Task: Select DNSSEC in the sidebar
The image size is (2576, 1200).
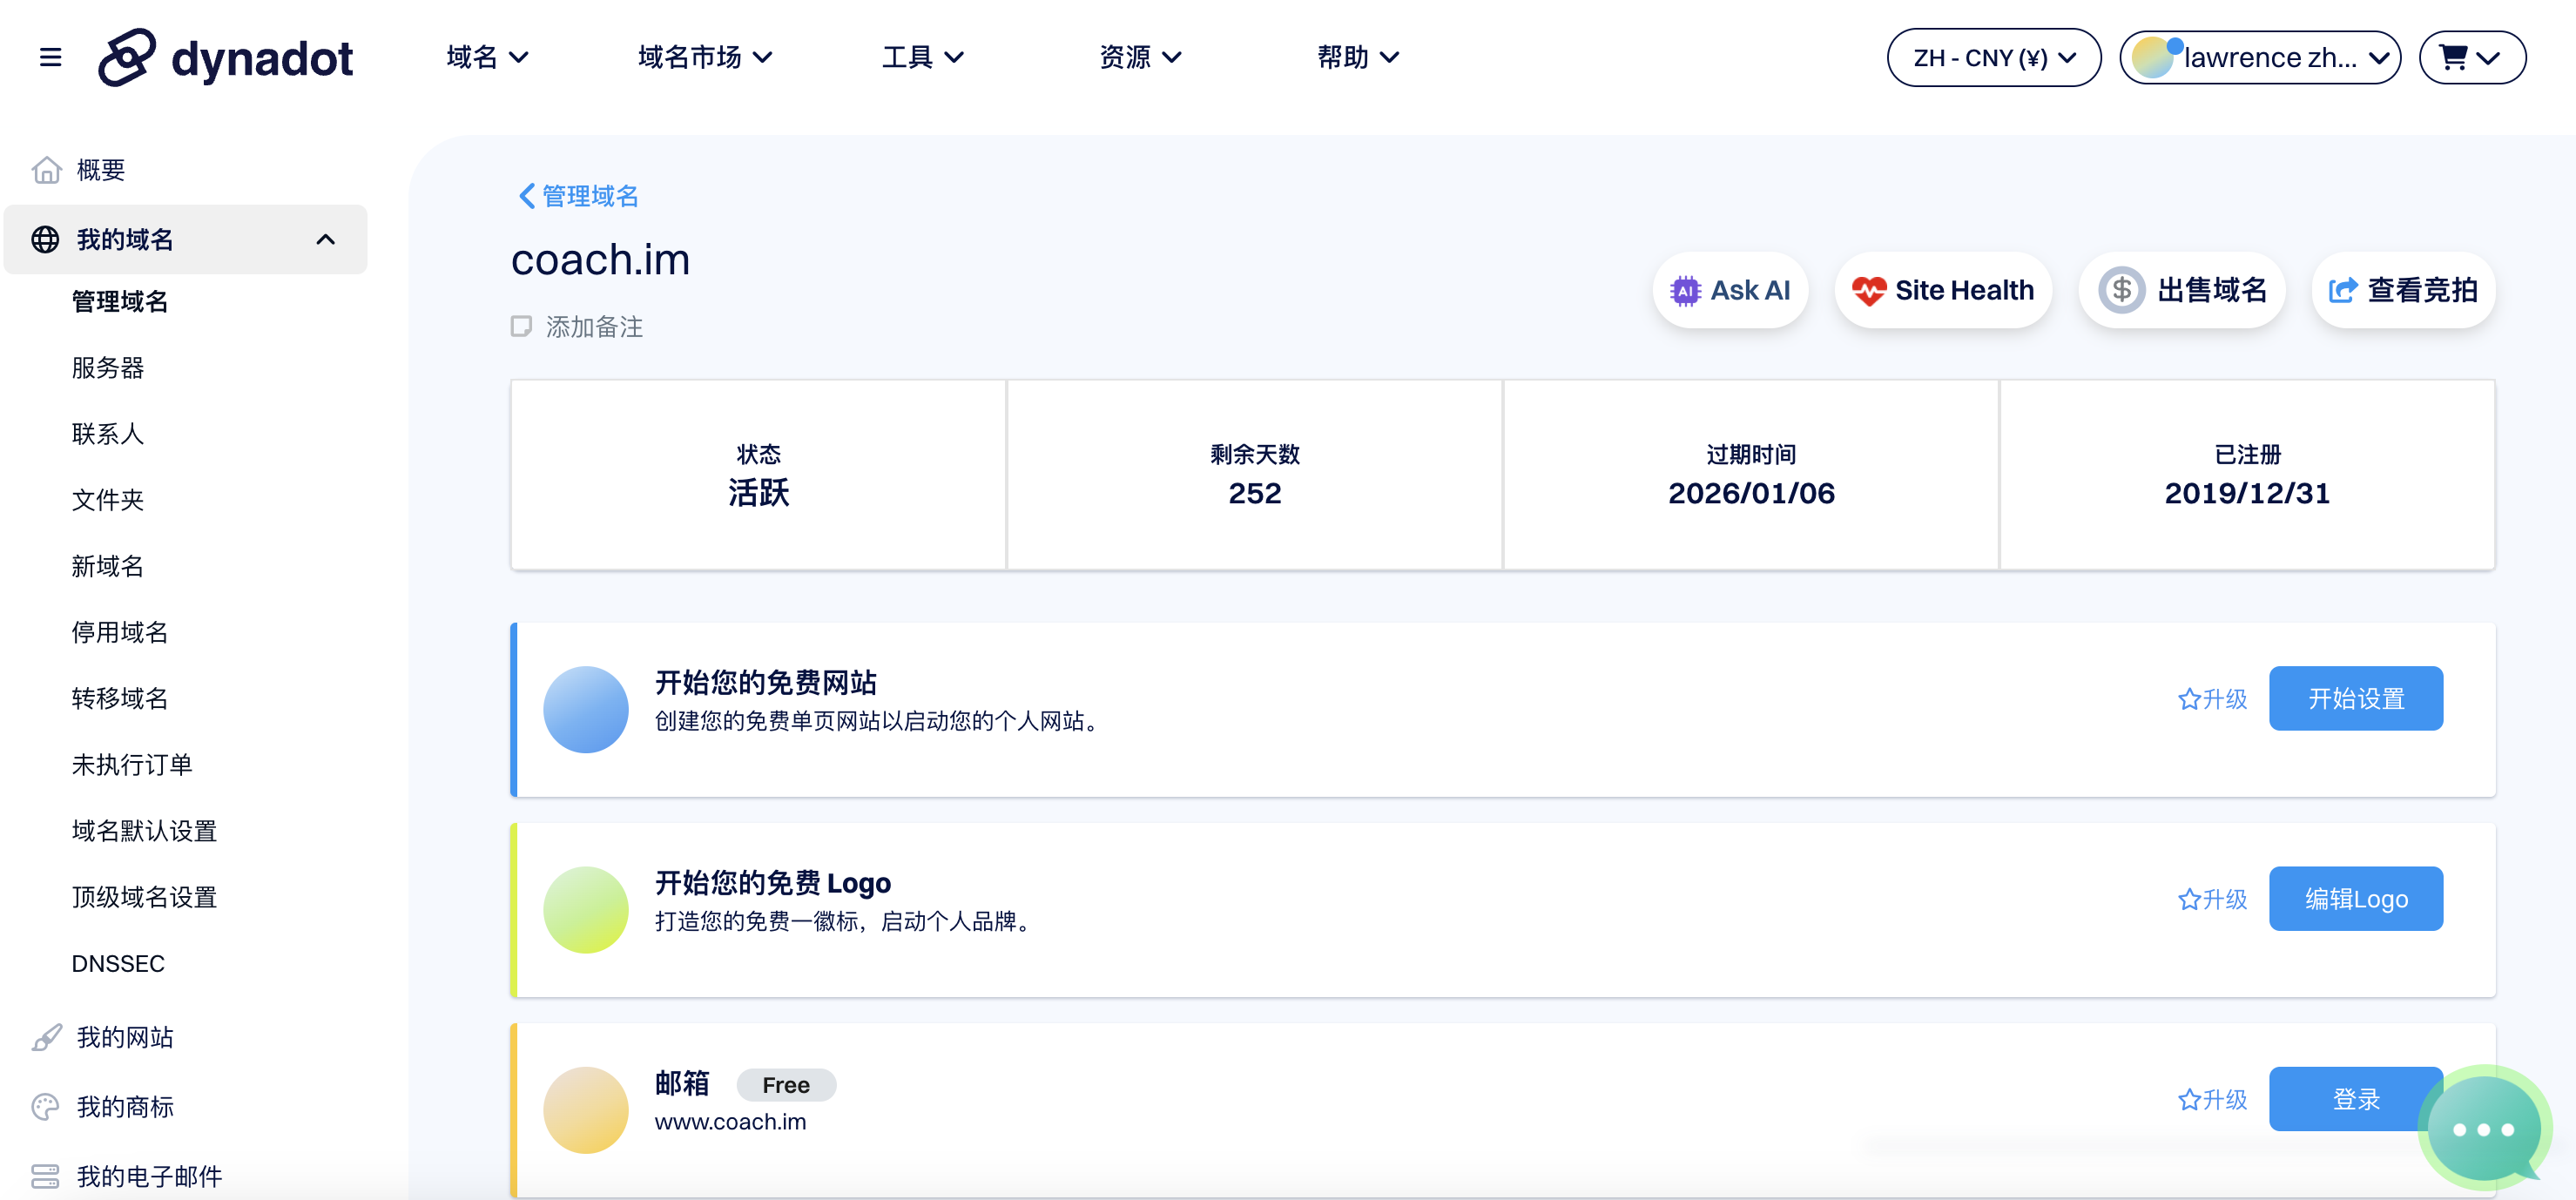Action: coord(118,962)
